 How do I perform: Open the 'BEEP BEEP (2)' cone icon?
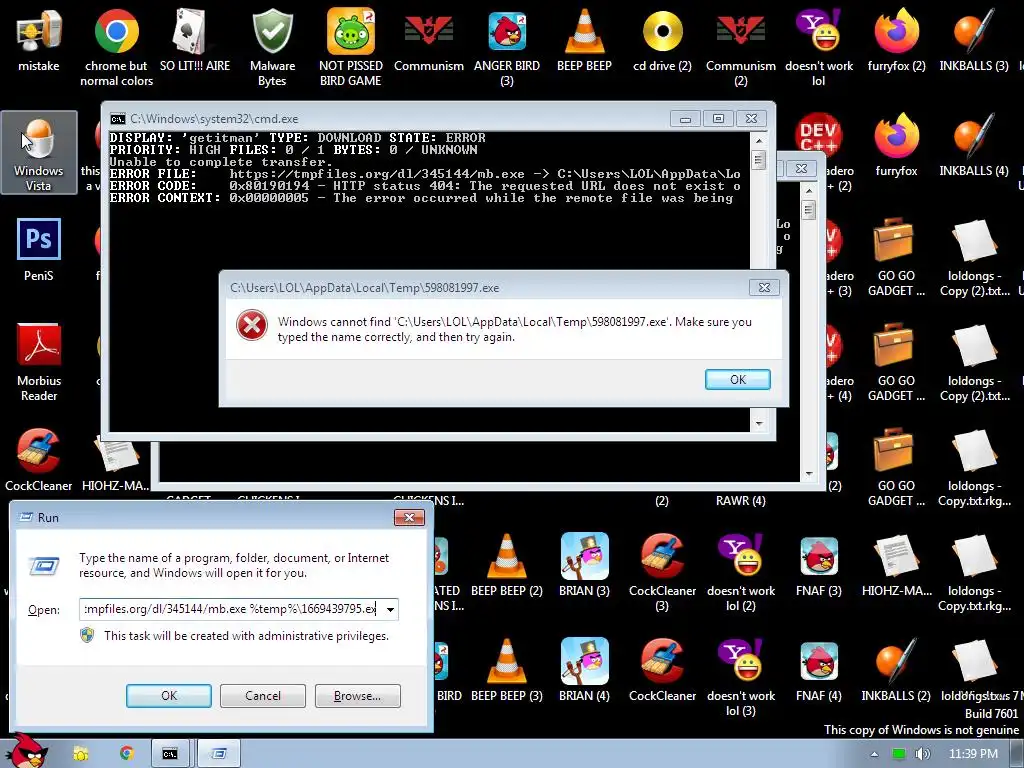507,565
